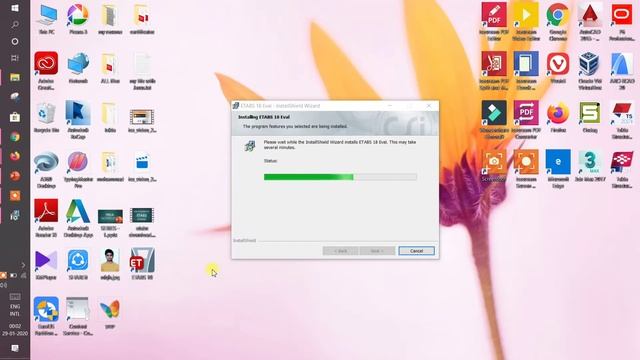Select the TeamViewer-style blue arrows shortcut
This screenshot has width=640, height=360.
(46, 316)
